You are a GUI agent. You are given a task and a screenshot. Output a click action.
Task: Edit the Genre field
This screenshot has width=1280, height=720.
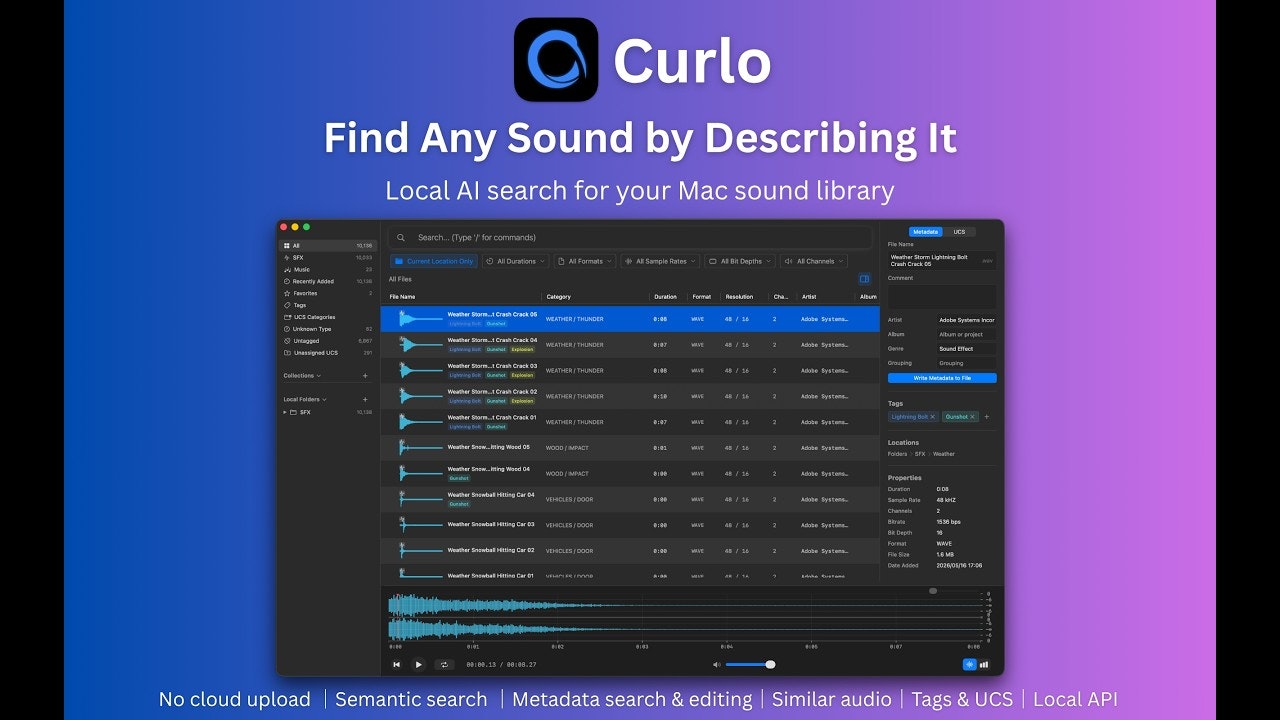[x=966, y=349]
